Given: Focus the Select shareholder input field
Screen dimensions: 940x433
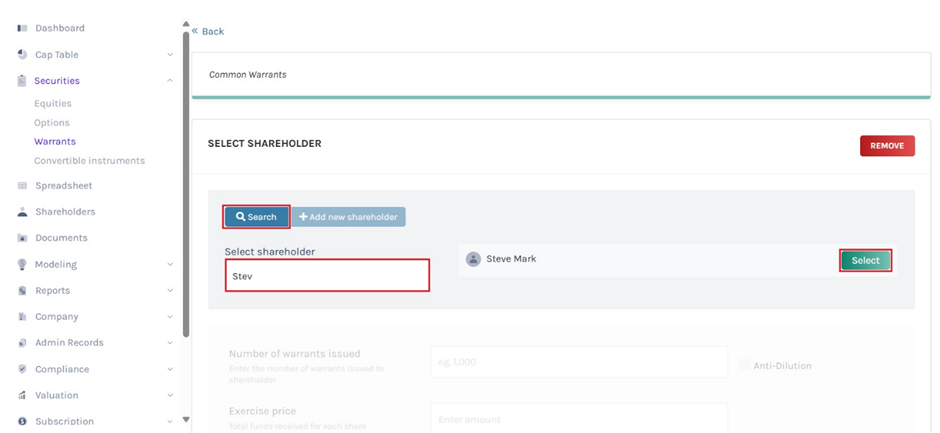Looking at the screenshot, I should 327,276.
